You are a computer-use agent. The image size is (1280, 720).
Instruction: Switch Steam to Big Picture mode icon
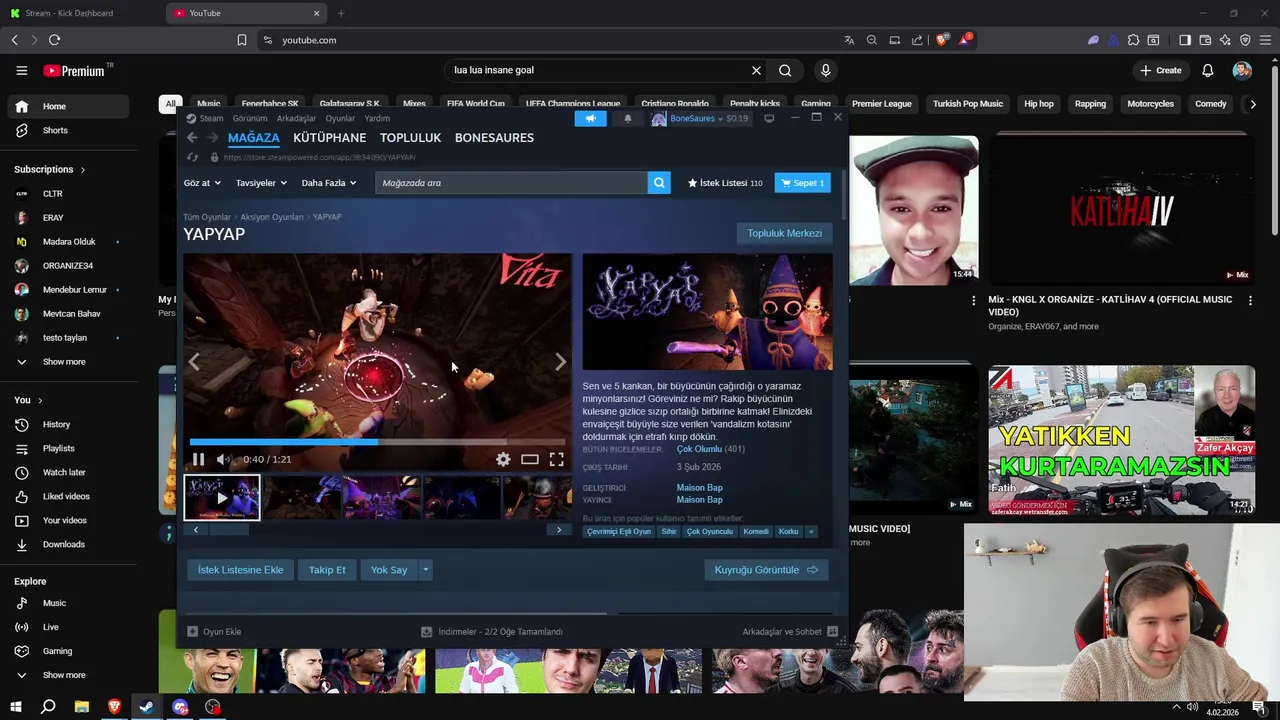[x=769, y=118]
